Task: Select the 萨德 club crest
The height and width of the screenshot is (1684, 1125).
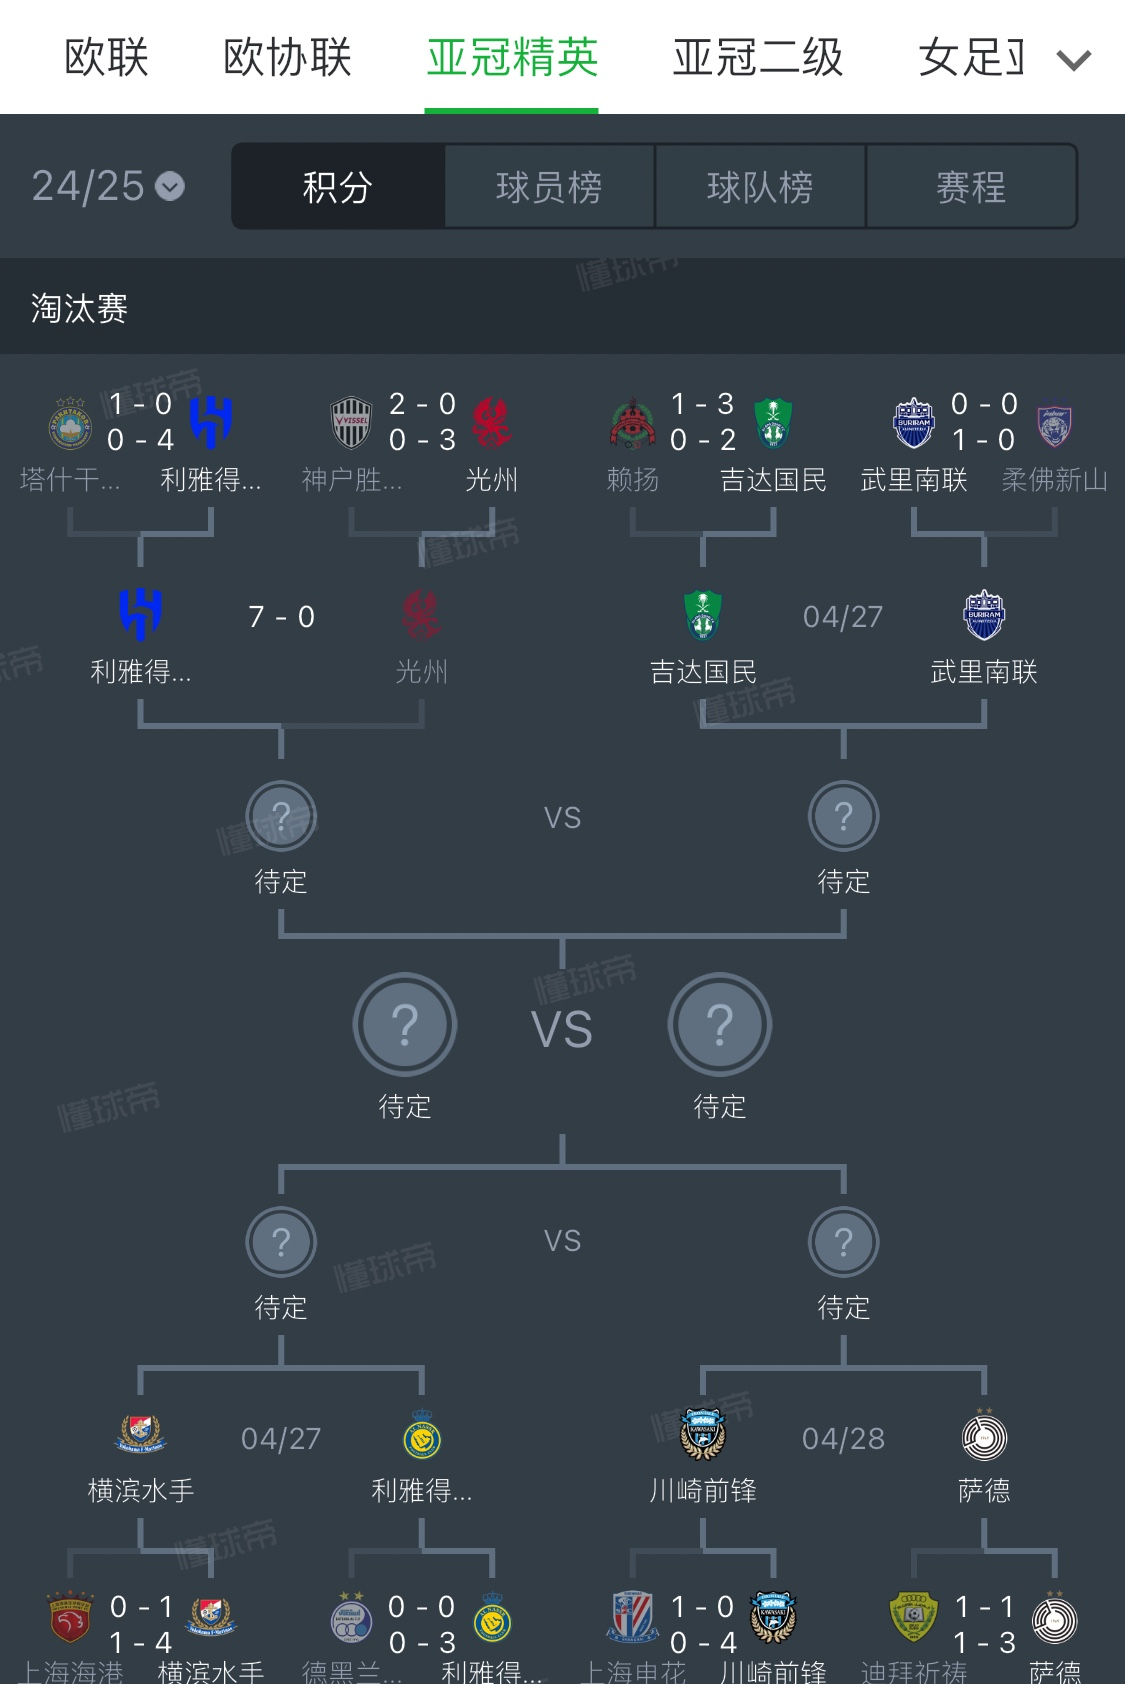Action: click(x=985, y=1438)
